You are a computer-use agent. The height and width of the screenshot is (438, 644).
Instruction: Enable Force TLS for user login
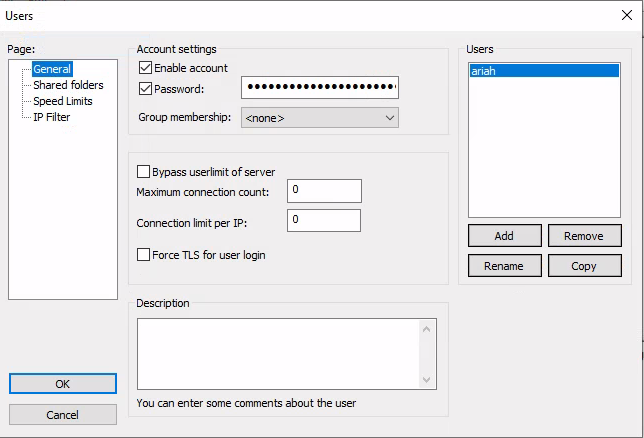pyautogui.click(x=143, y=254)
